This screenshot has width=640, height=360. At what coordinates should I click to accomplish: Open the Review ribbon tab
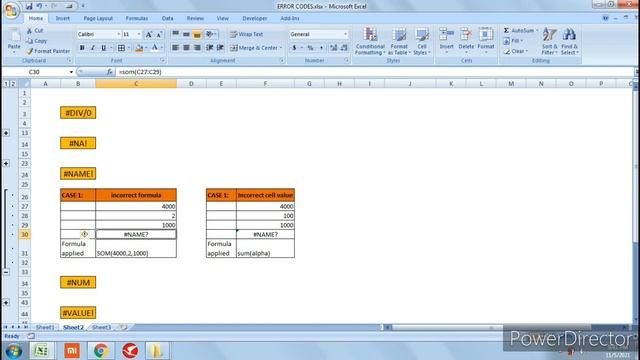(x=195, y=18)
